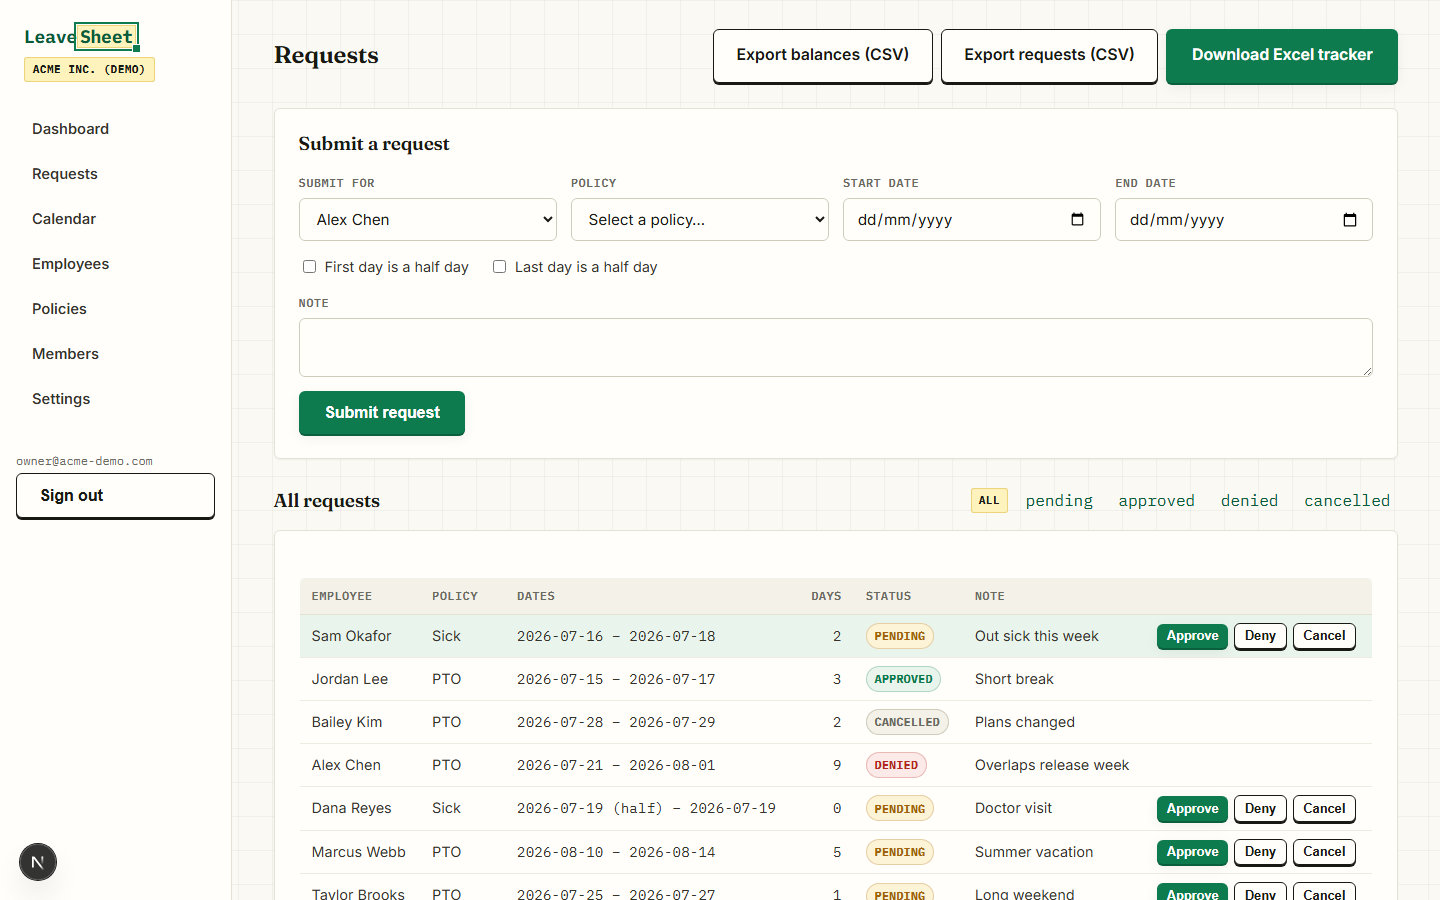The width and height of the screenshot is (1440, 900).
Task: Open the start date calendar picker icon
Action: click(1077, 220)
